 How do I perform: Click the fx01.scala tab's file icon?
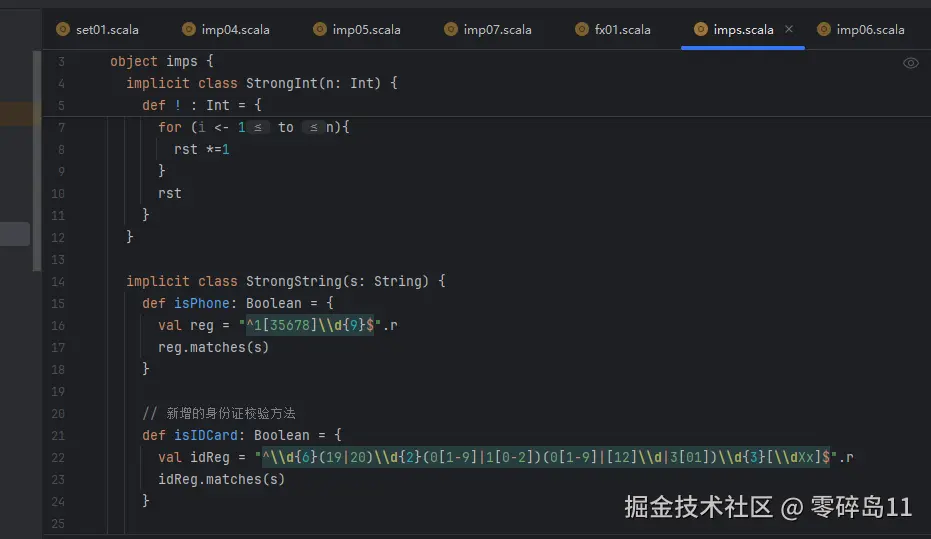582,30
